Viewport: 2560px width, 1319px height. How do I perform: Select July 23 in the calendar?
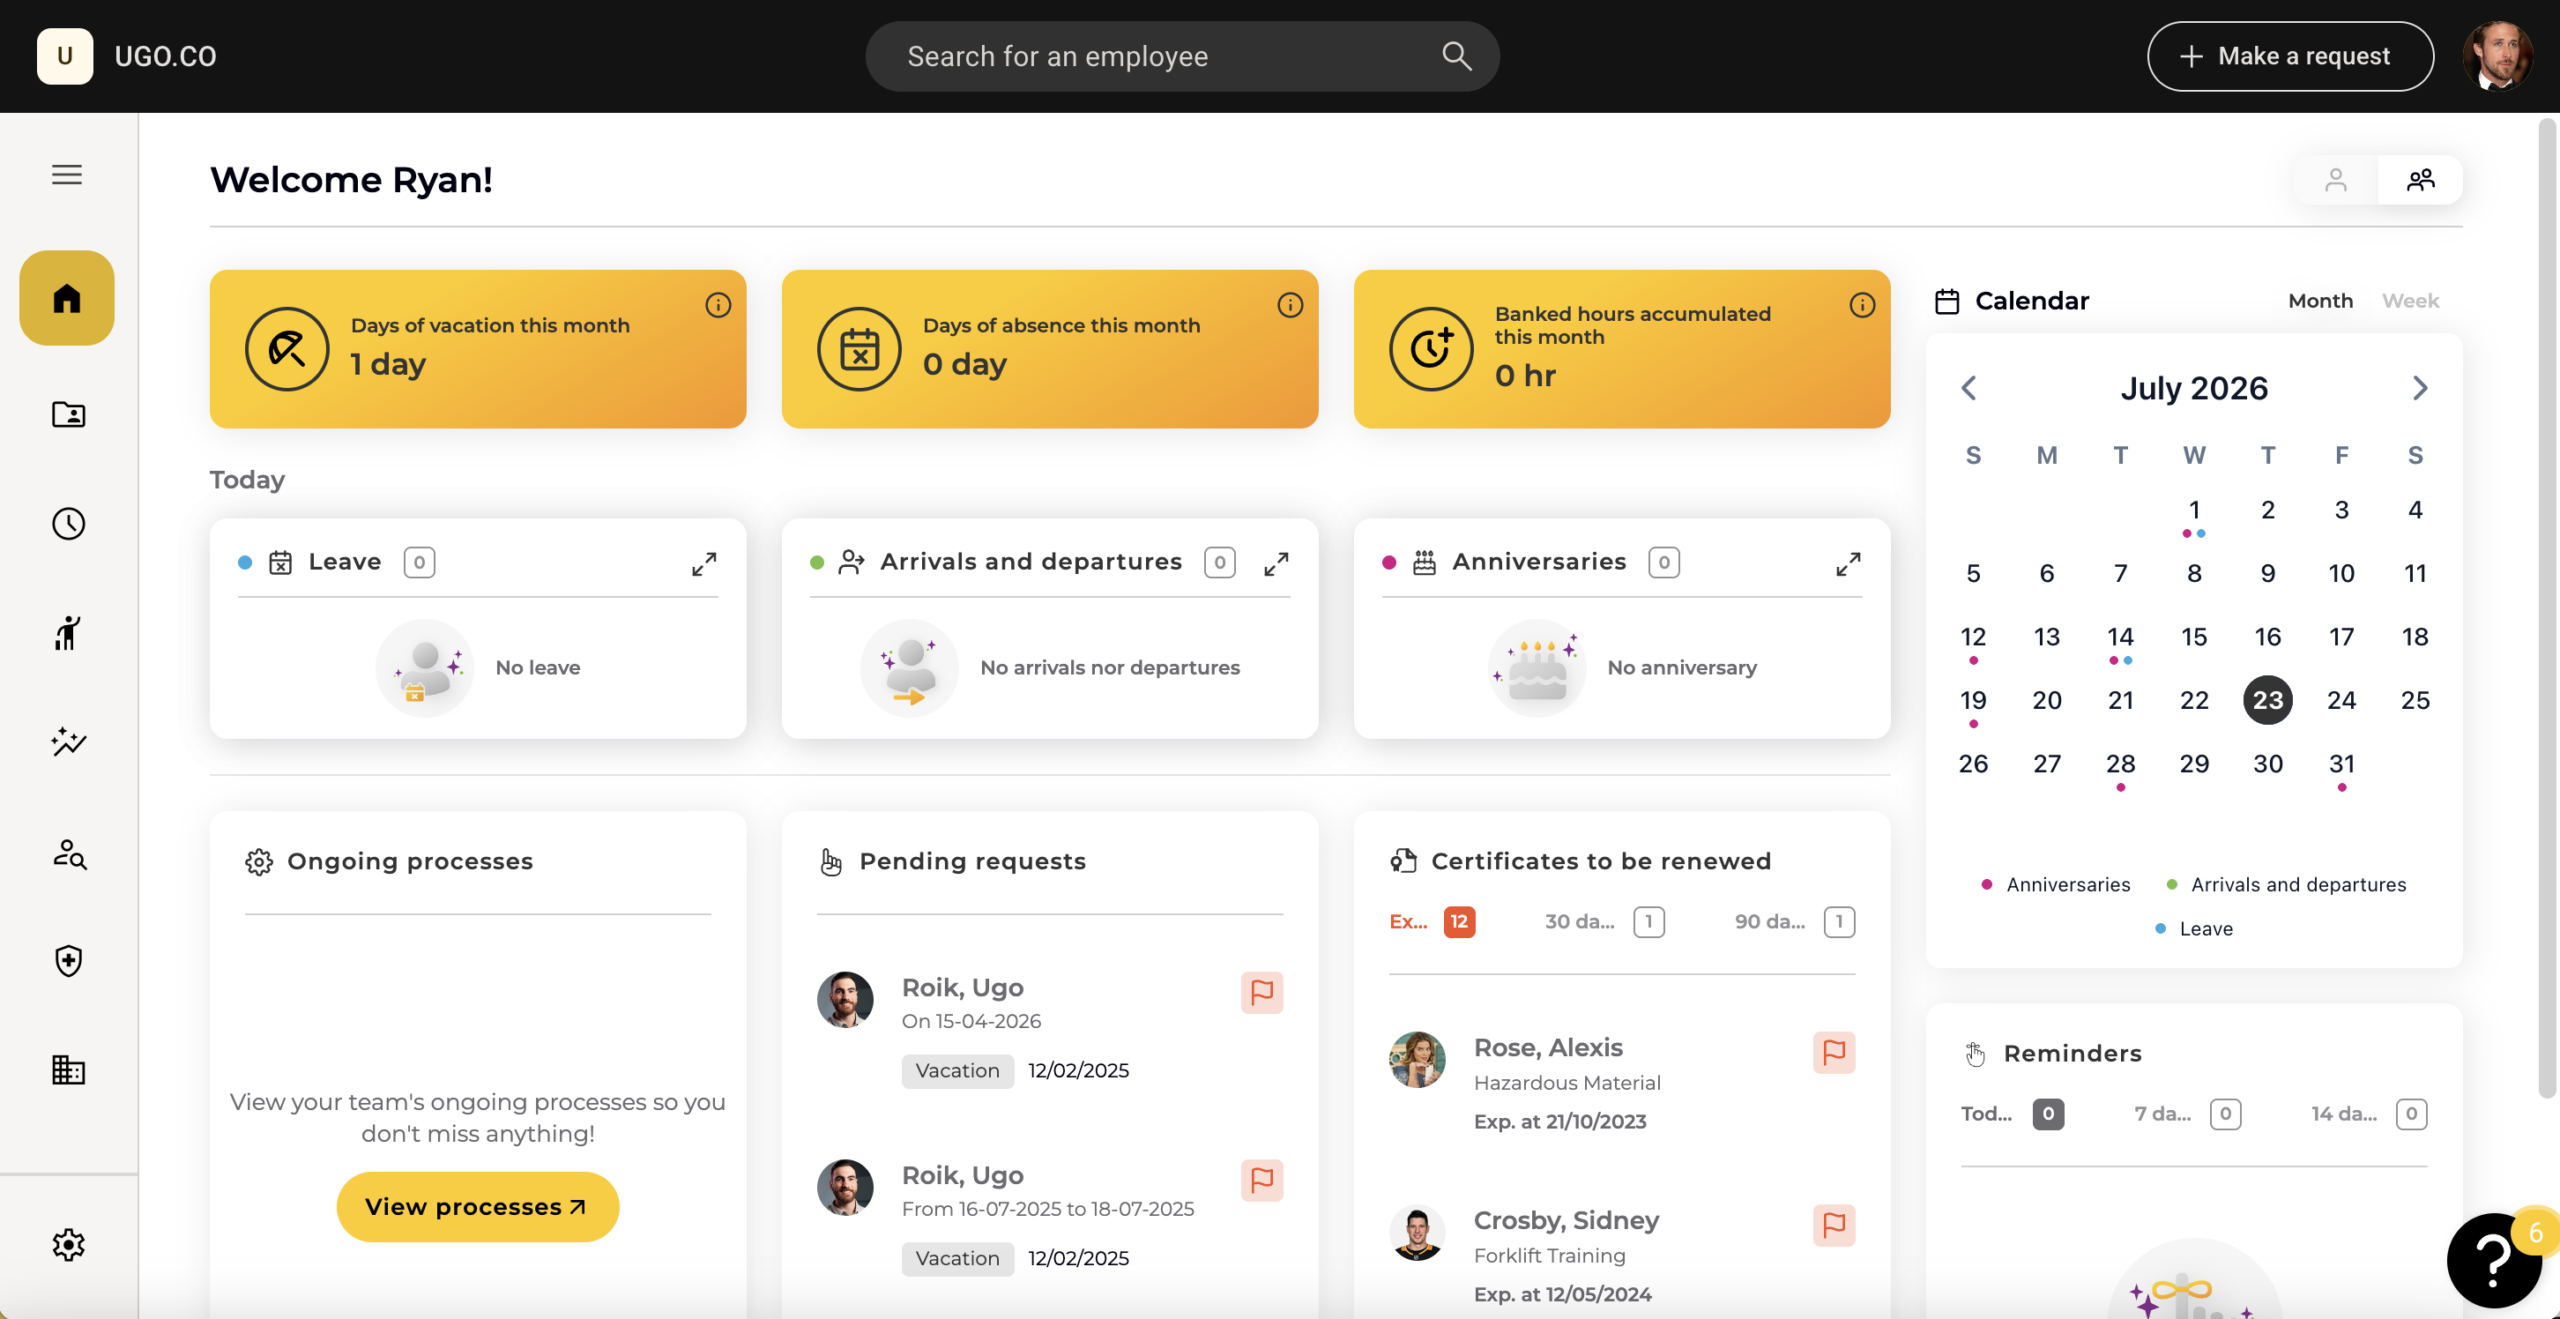[2268, 700]
